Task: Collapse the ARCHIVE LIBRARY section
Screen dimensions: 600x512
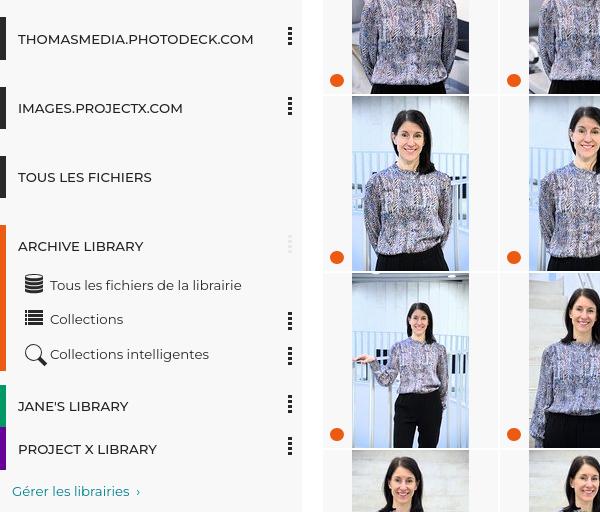Action: (80, 246)
